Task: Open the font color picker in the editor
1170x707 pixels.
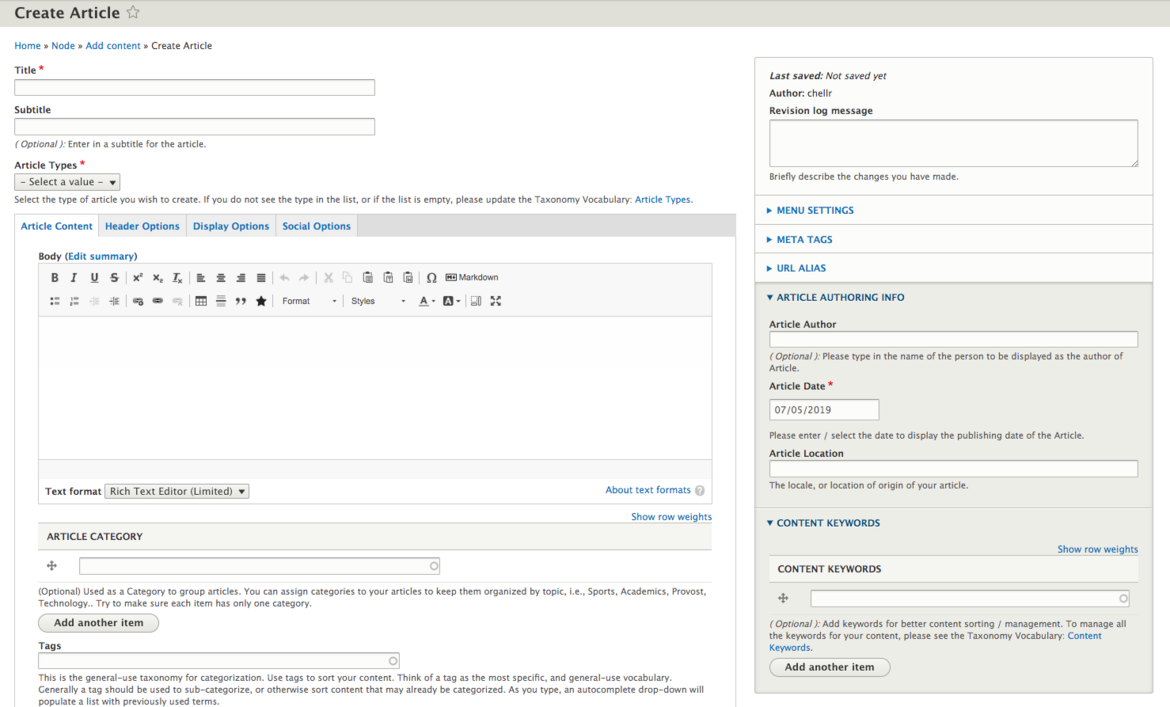Action: tap(425, 301)
